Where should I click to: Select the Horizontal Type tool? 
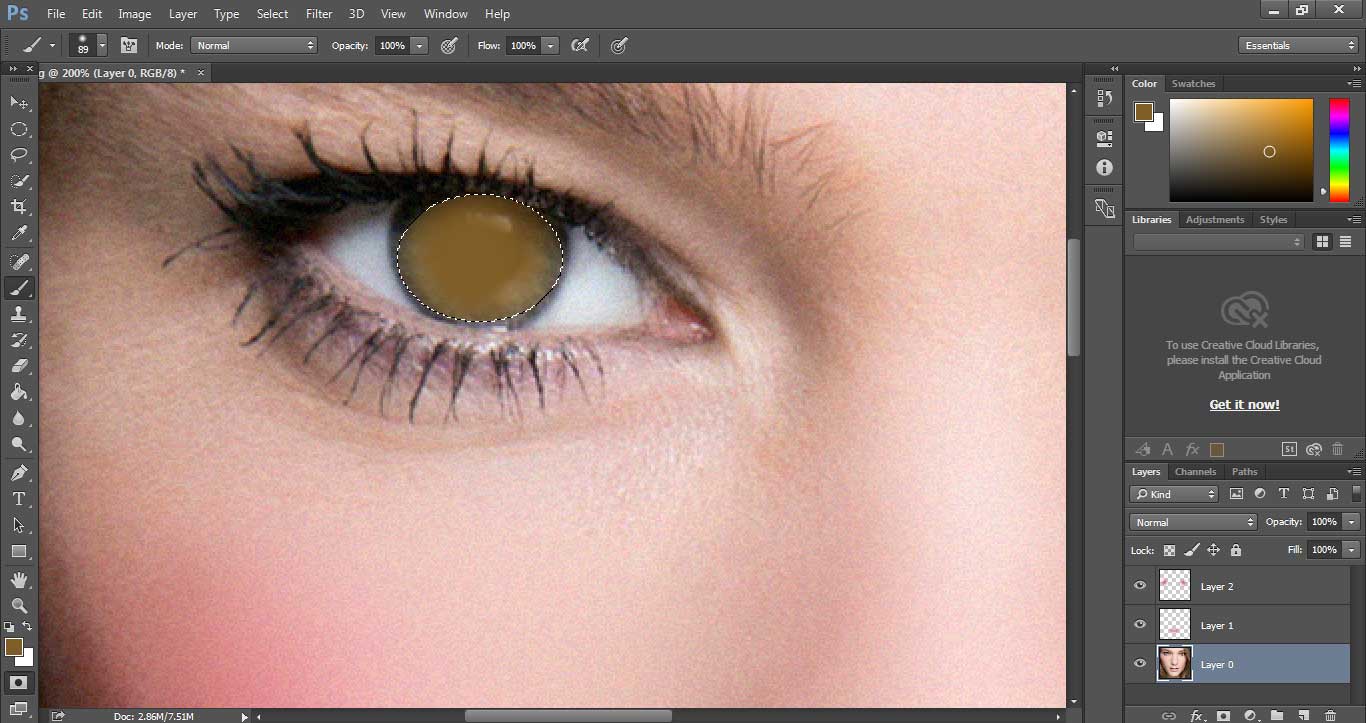19,499
